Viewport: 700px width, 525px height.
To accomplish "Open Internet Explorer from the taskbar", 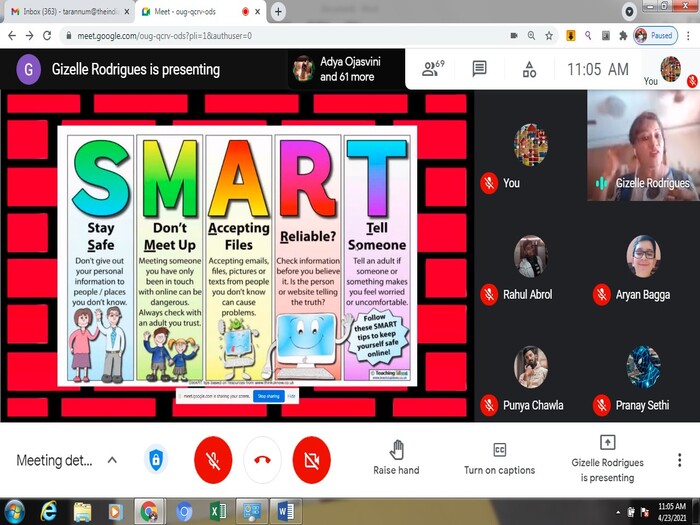I will tap(49, 511).
